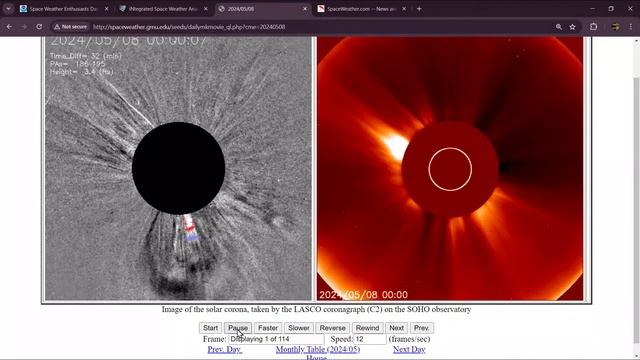This screenshot has height=360, width=640.
Task: Click the red LASCO C2 coronagraph image
Action: point(450,168)
